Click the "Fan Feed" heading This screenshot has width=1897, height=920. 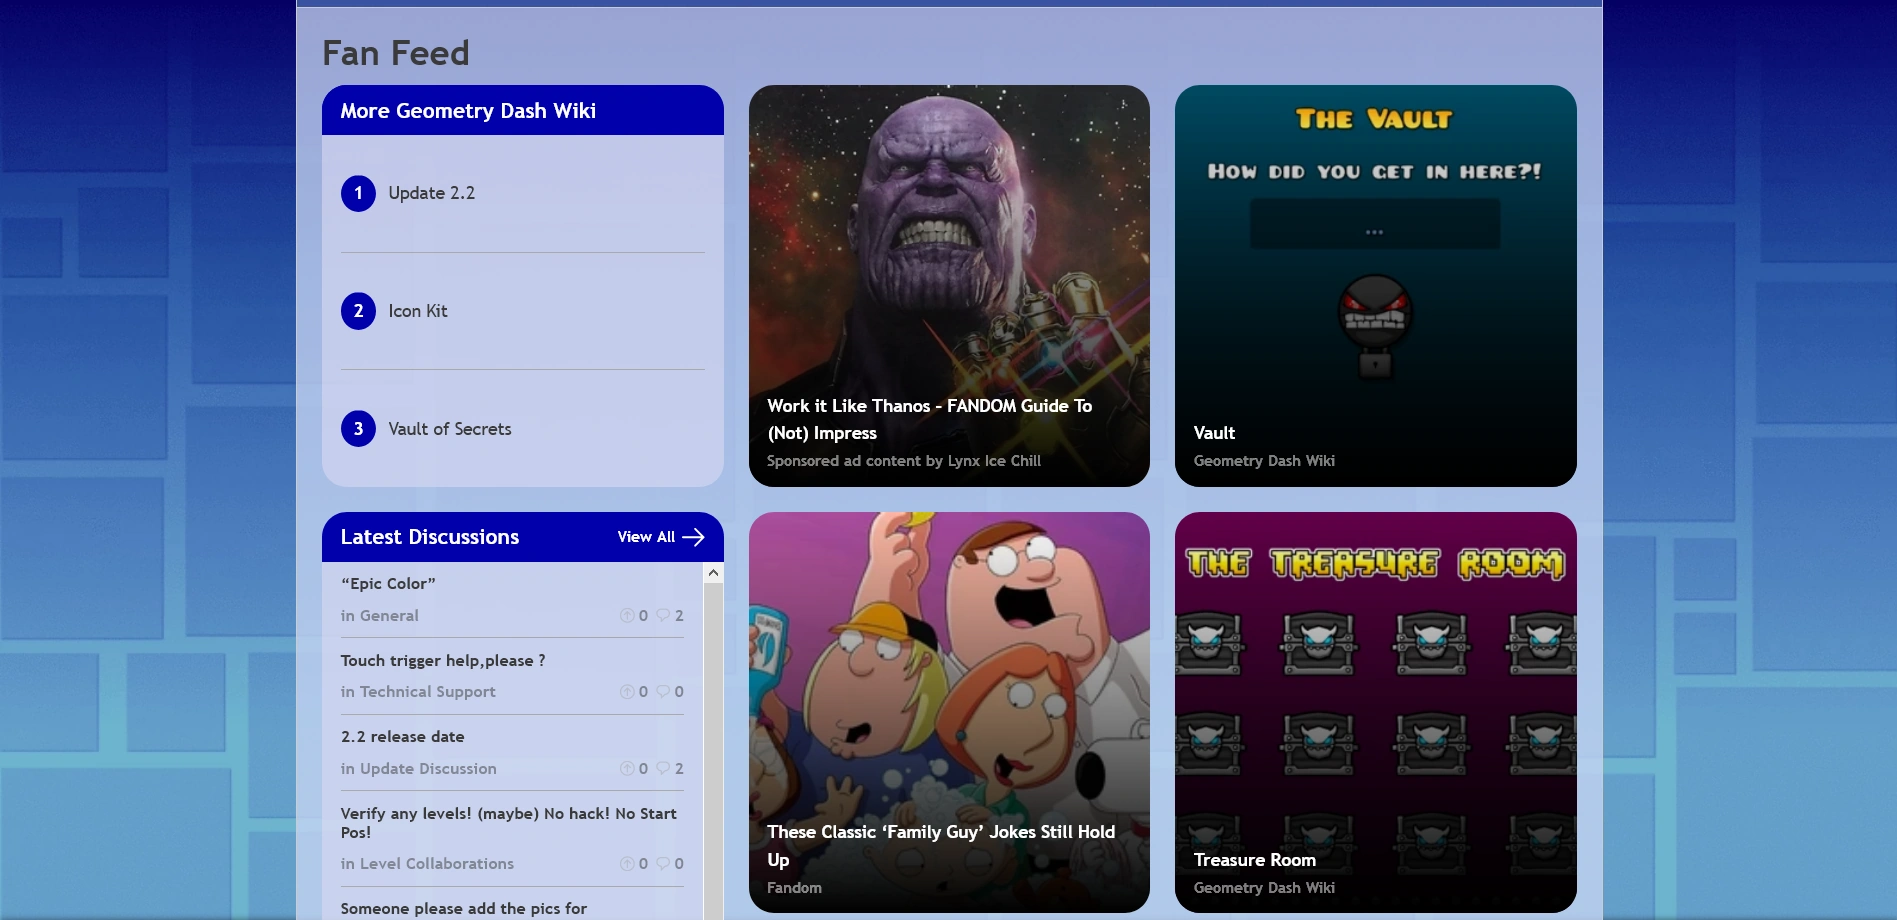[x=396, y=53]
